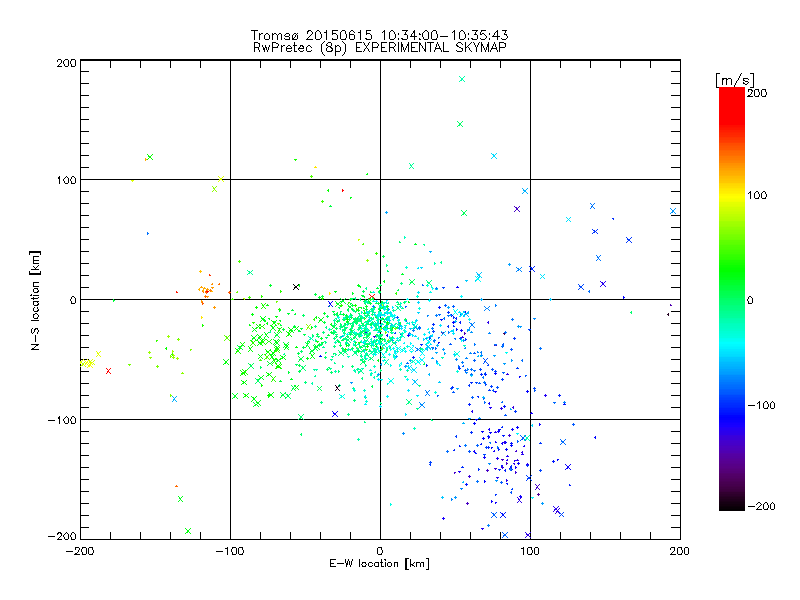Click the 'RwPretec (8p) EXPERIMENTAL SKYMAP' subtitle
800x600 pixels.
[379, 48]
